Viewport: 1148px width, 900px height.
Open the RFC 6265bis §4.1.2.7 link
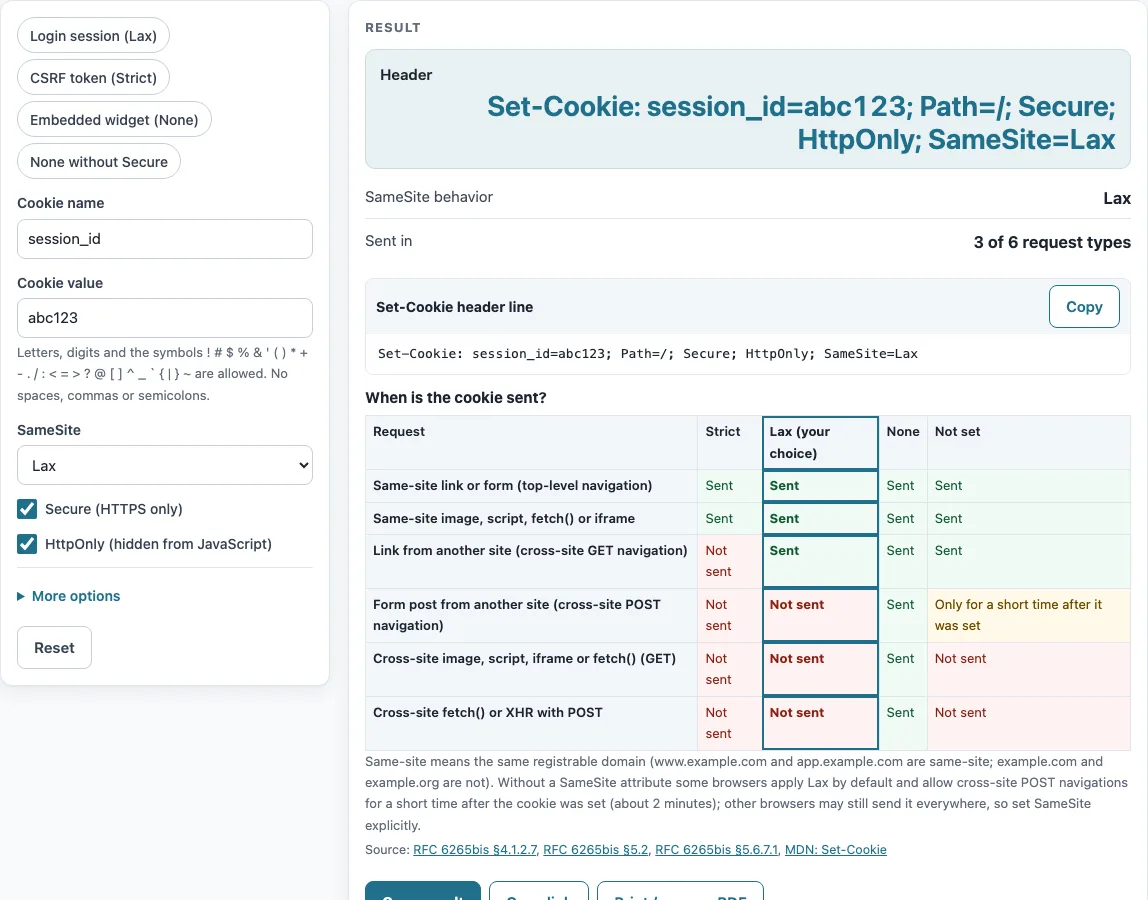[475, 849]
